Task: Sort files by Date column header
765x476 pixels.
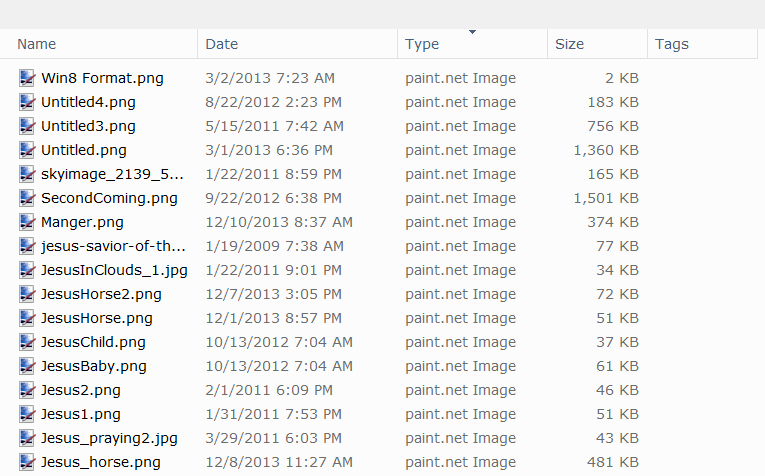Action: [222, 44]
